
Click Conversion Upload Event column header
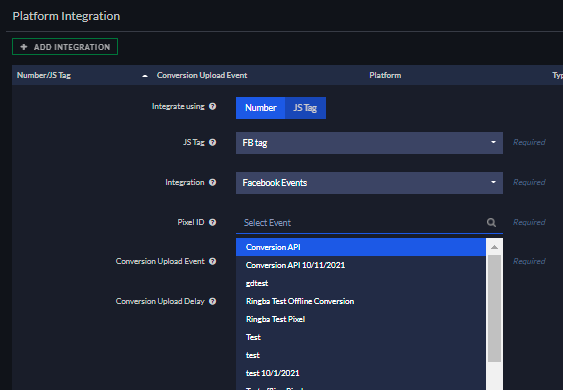pyautogui.click(x=202, y=75)
